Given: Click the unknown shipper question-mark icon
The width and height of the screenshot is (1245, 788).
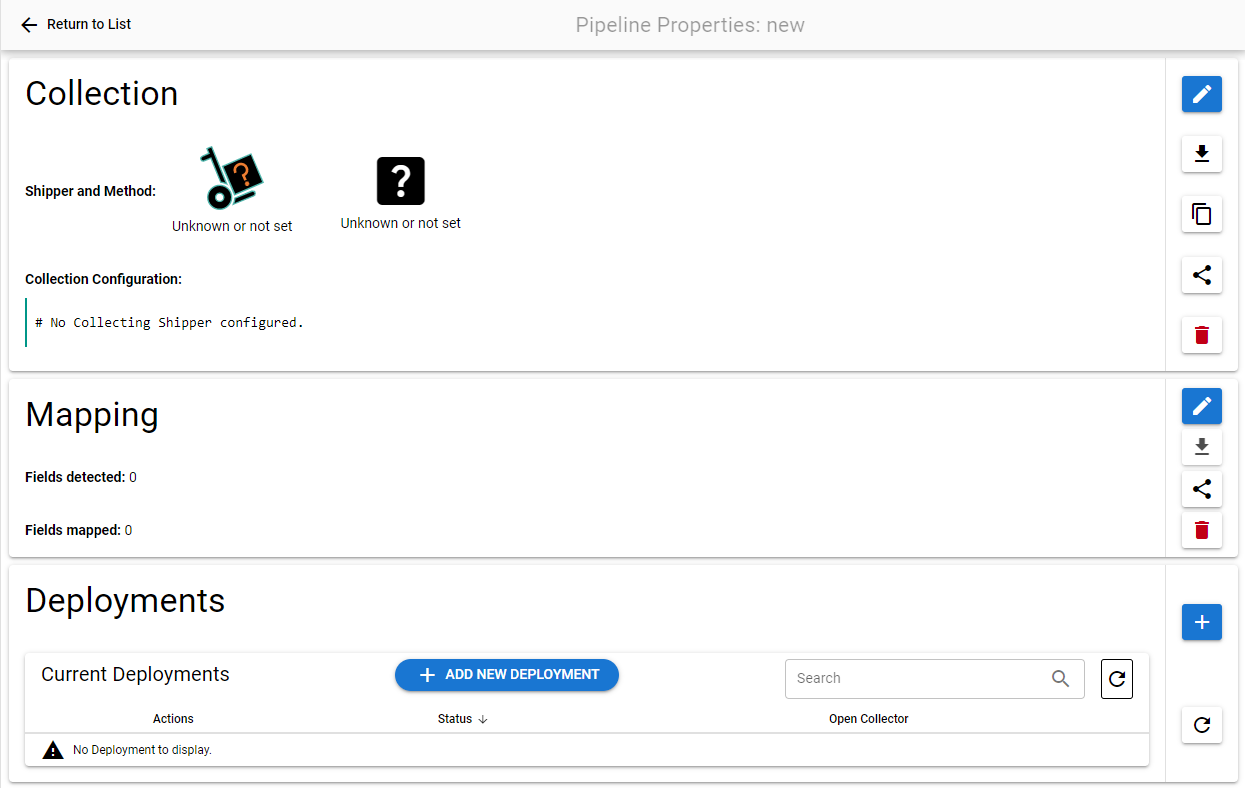Looking at the screenshot, I should click(400, 180).
